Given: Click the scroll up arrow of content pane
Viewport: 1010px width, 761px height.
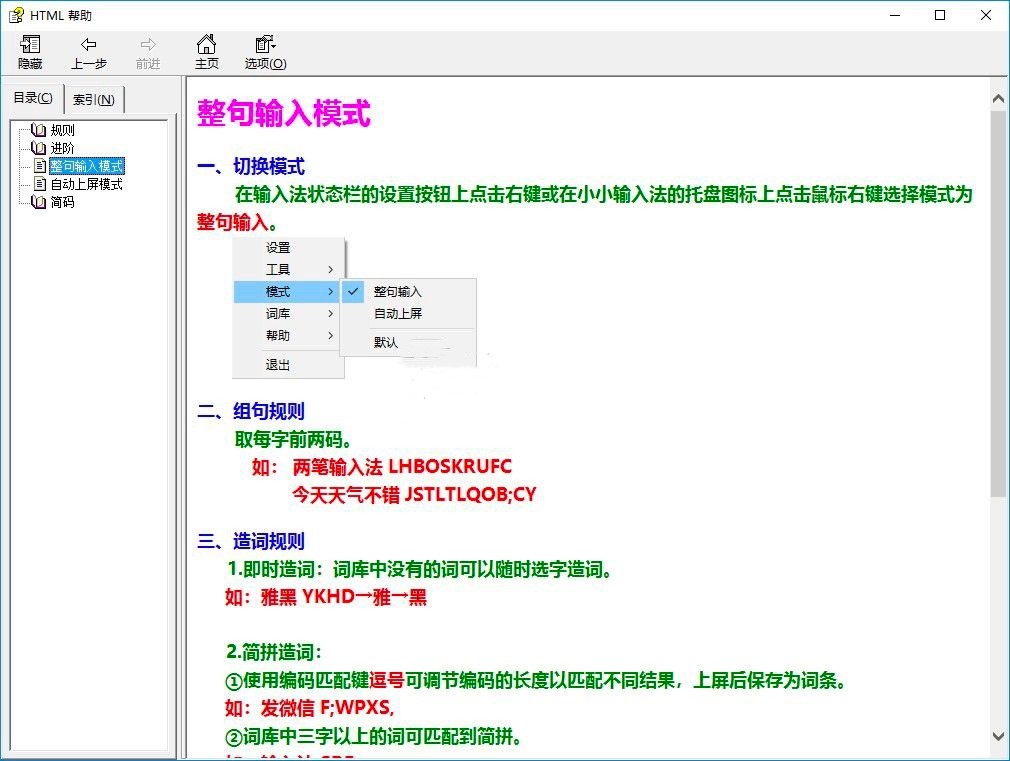Looking at the screenshot, I should tap(998, 99).
